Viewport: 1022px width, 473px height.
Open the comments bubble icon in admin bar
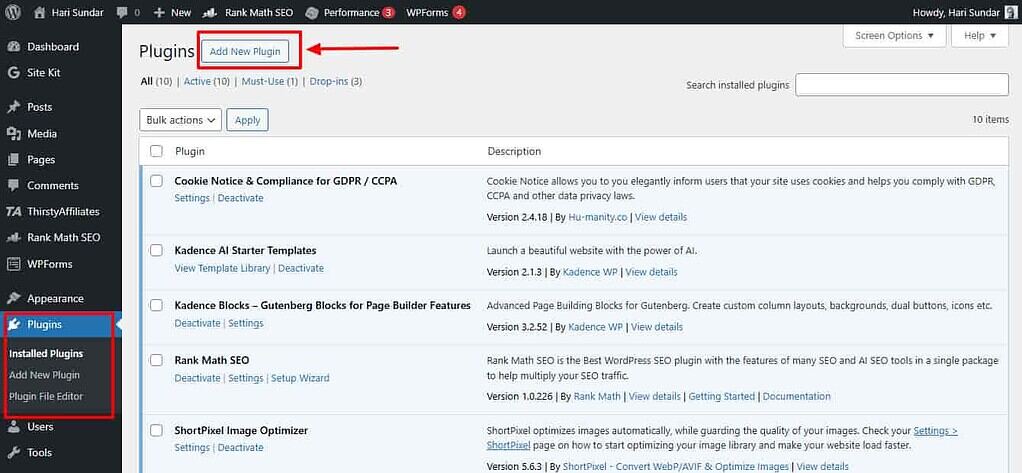(x=121, y=13)
